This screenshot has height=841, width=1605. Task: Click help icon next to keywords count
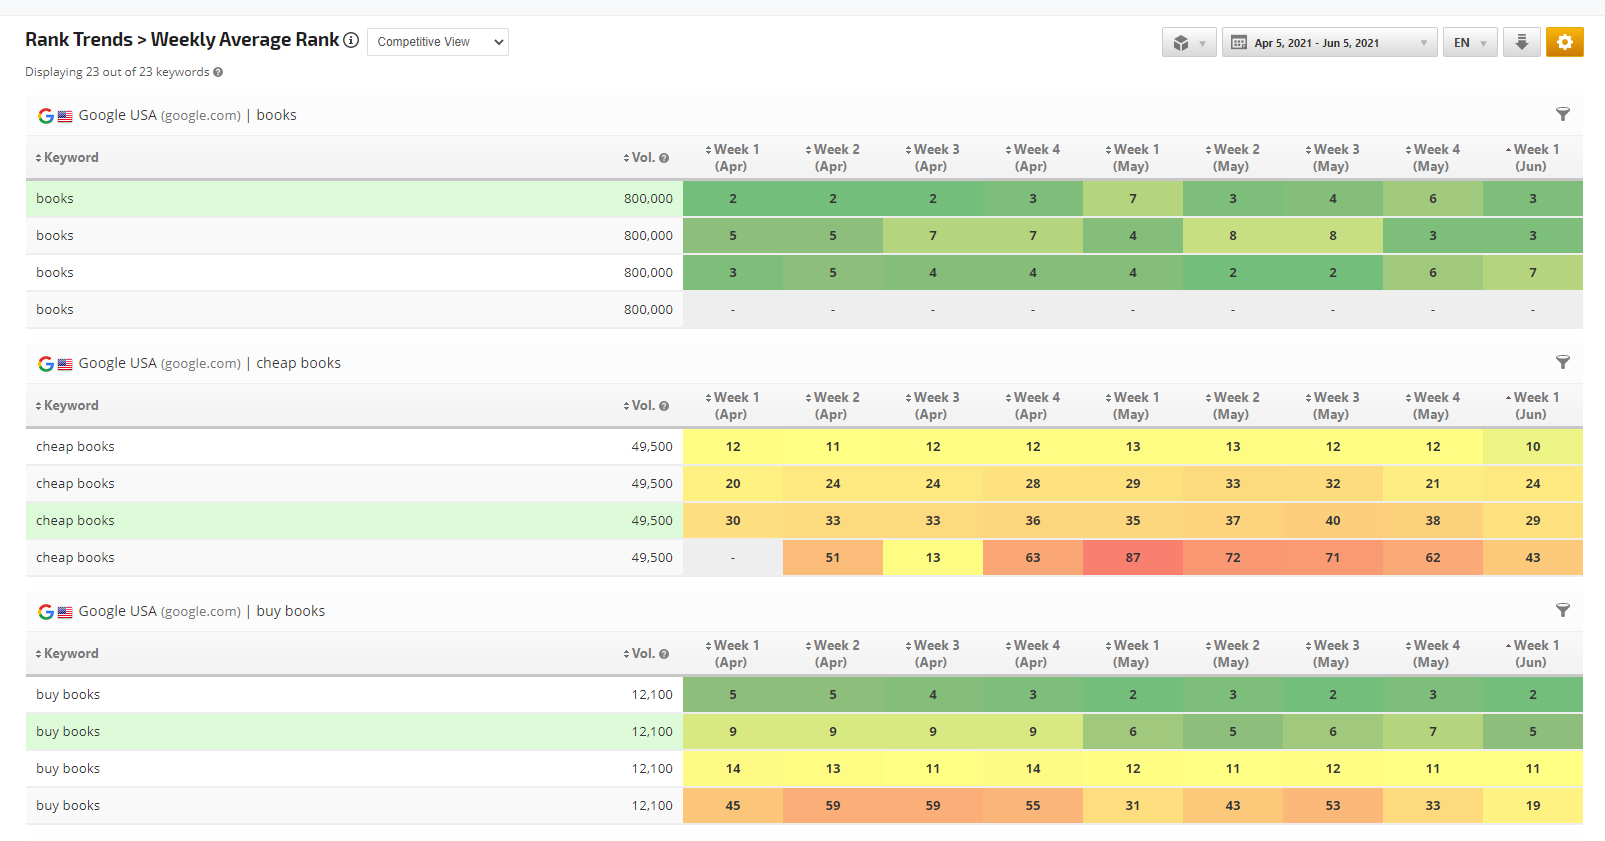click(x=218, y=72)
